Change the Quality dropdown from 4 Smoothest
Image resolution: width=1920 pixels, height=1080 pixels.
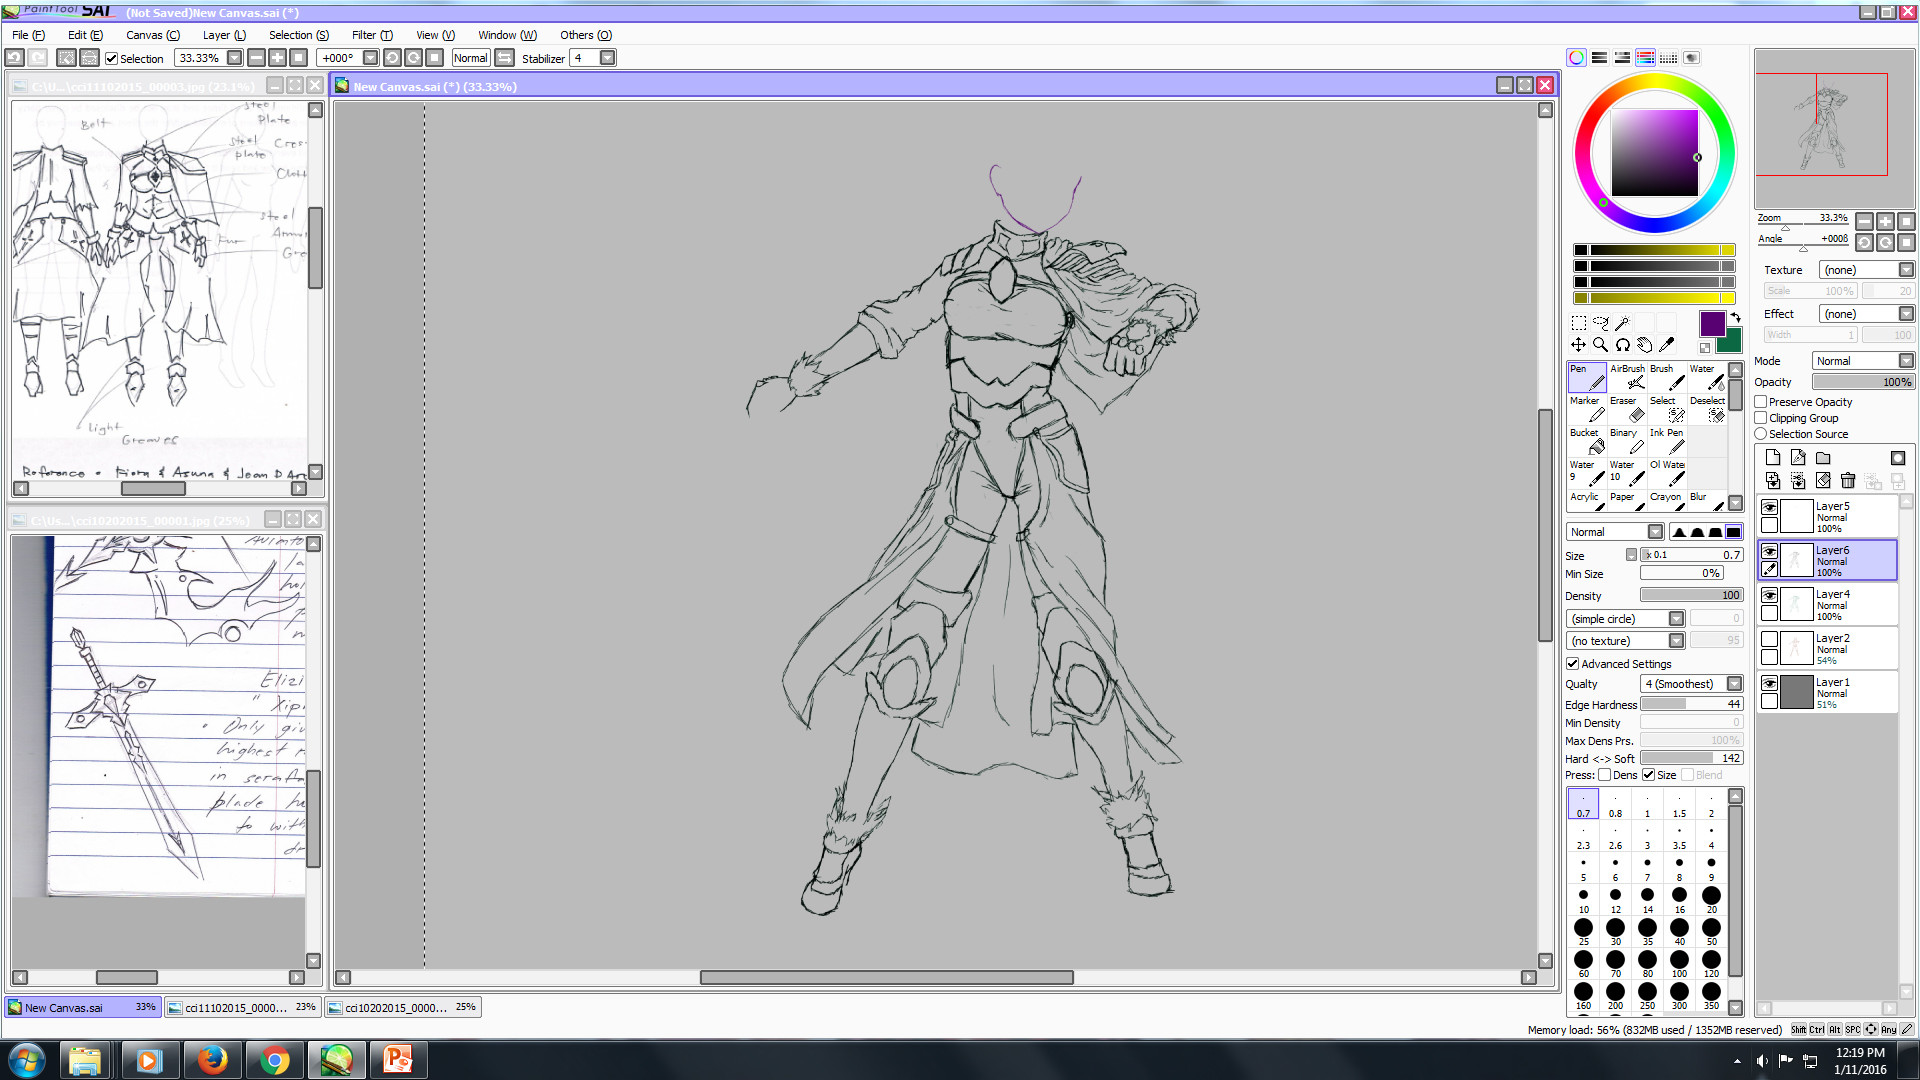point(1732,683)
